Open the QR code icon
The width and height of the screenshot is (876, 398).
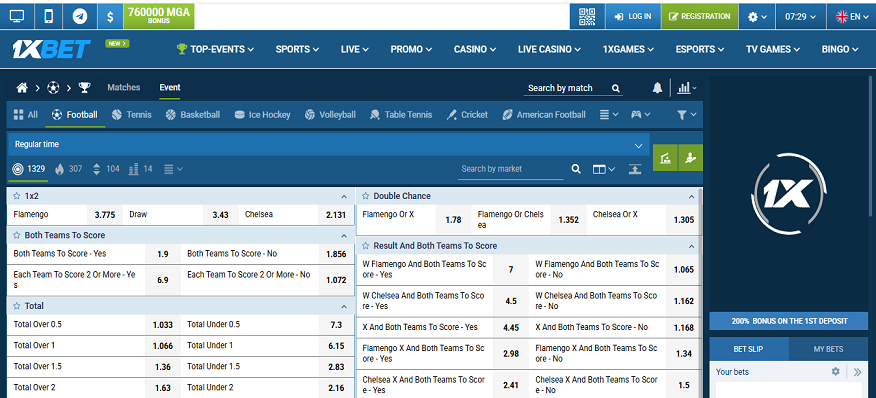coord(587,17)
